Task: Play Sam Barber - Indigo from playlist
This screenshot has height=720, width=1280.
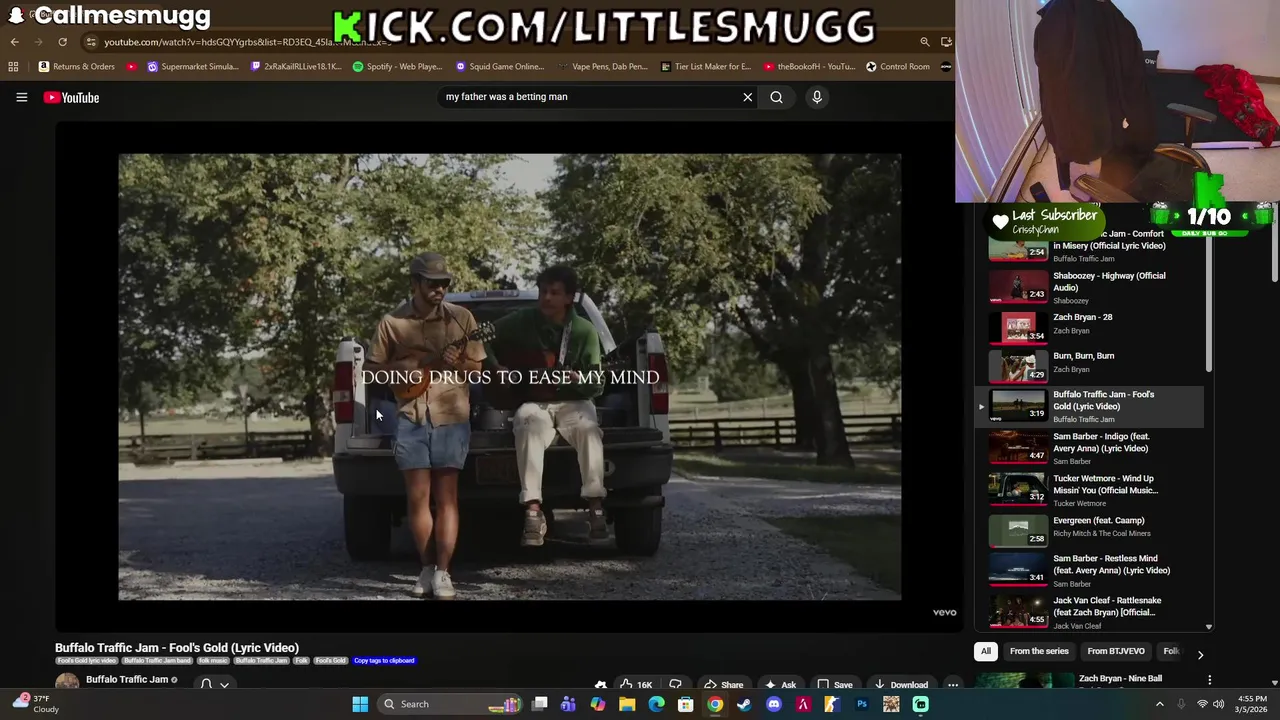Action: click(x=1090, y=449)
